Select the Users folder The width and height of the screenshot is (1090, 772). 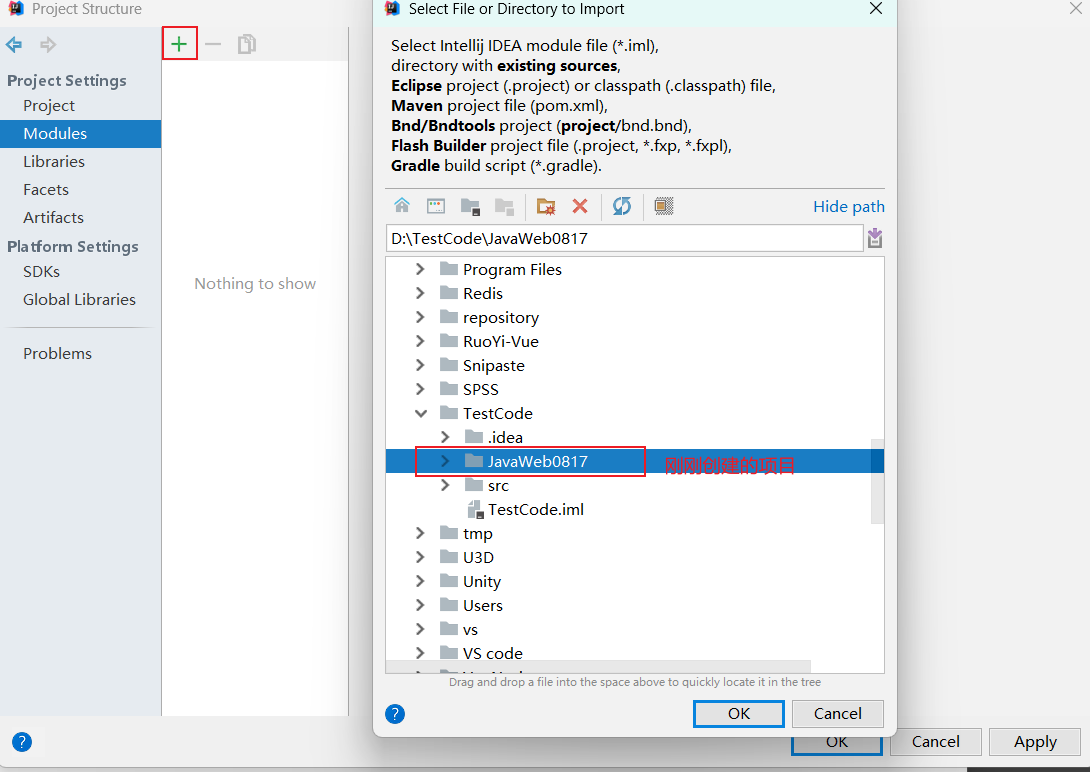coord(482,605)
